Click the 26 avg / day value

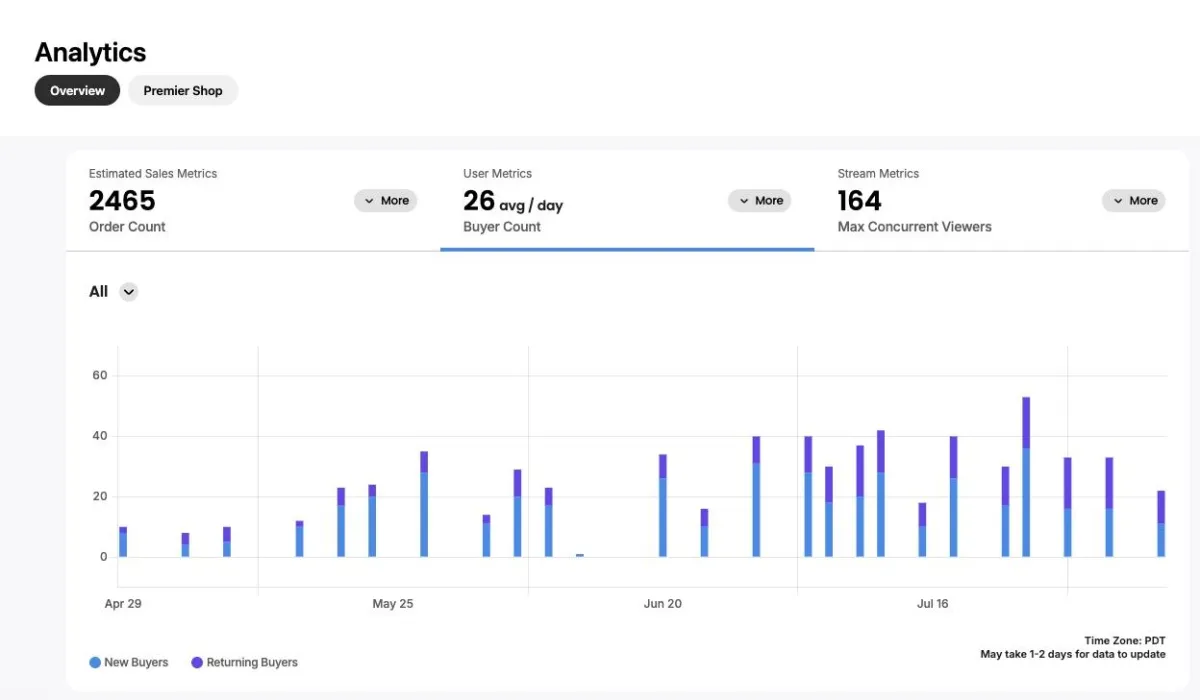(513, 202)
